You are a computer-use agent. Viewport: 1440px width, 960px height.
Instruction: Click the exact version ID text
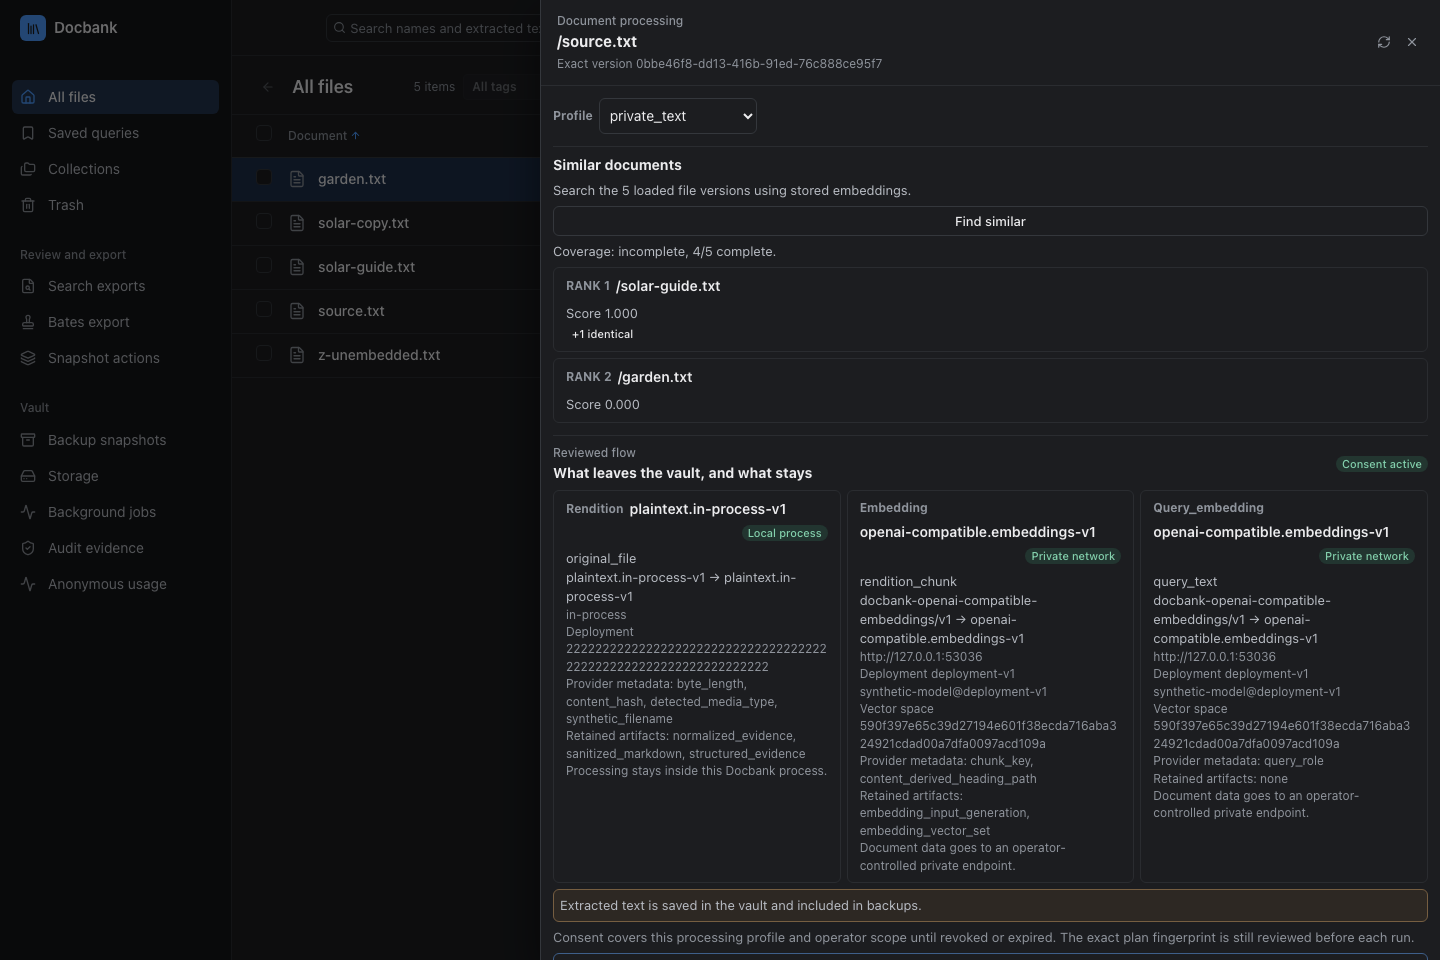tap(719, 63)
